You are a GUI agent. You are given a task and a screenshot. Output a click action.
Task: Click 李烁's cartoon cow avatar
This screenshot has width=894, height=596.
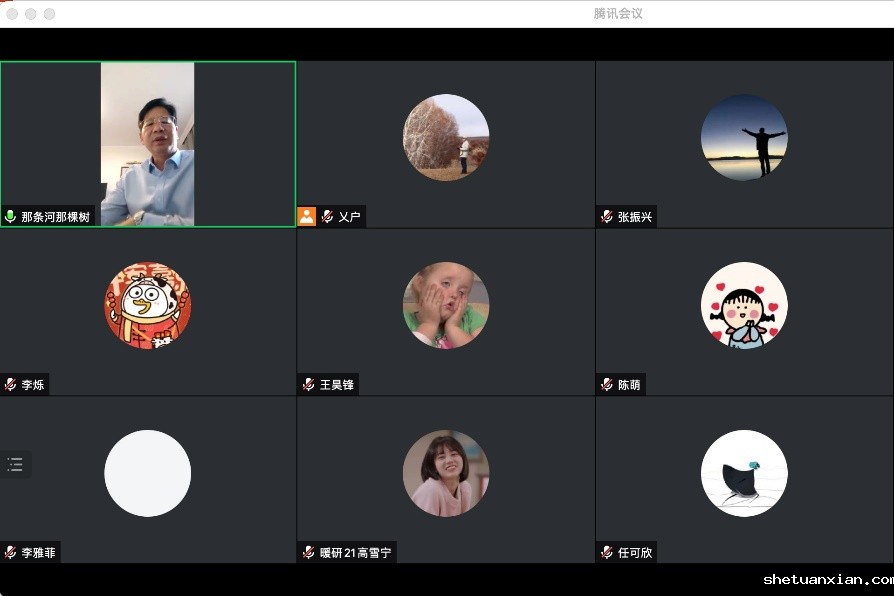click(148, 306)
